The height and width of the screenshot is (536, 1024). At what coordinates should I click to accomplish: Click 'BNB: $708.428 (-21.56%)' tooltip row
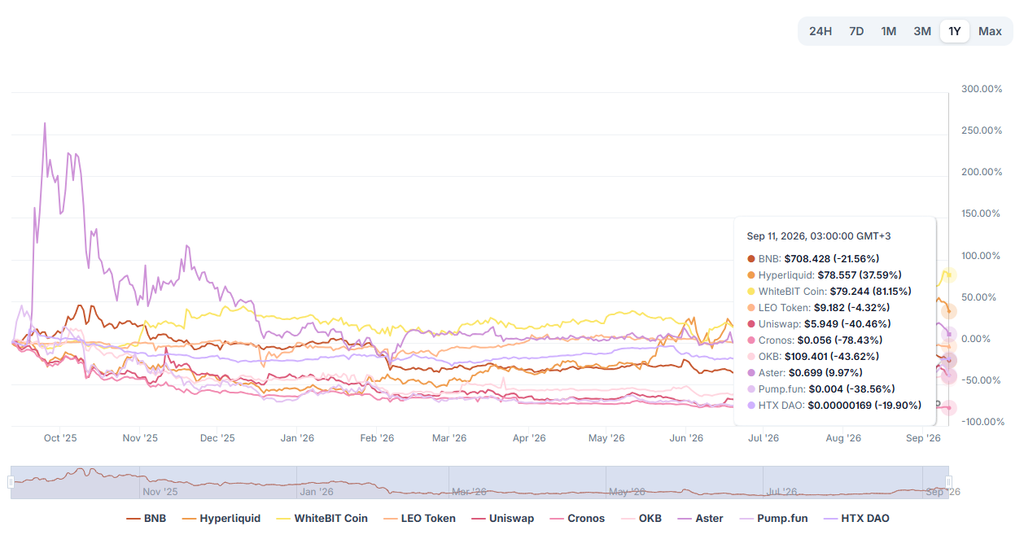pos(813,259)
